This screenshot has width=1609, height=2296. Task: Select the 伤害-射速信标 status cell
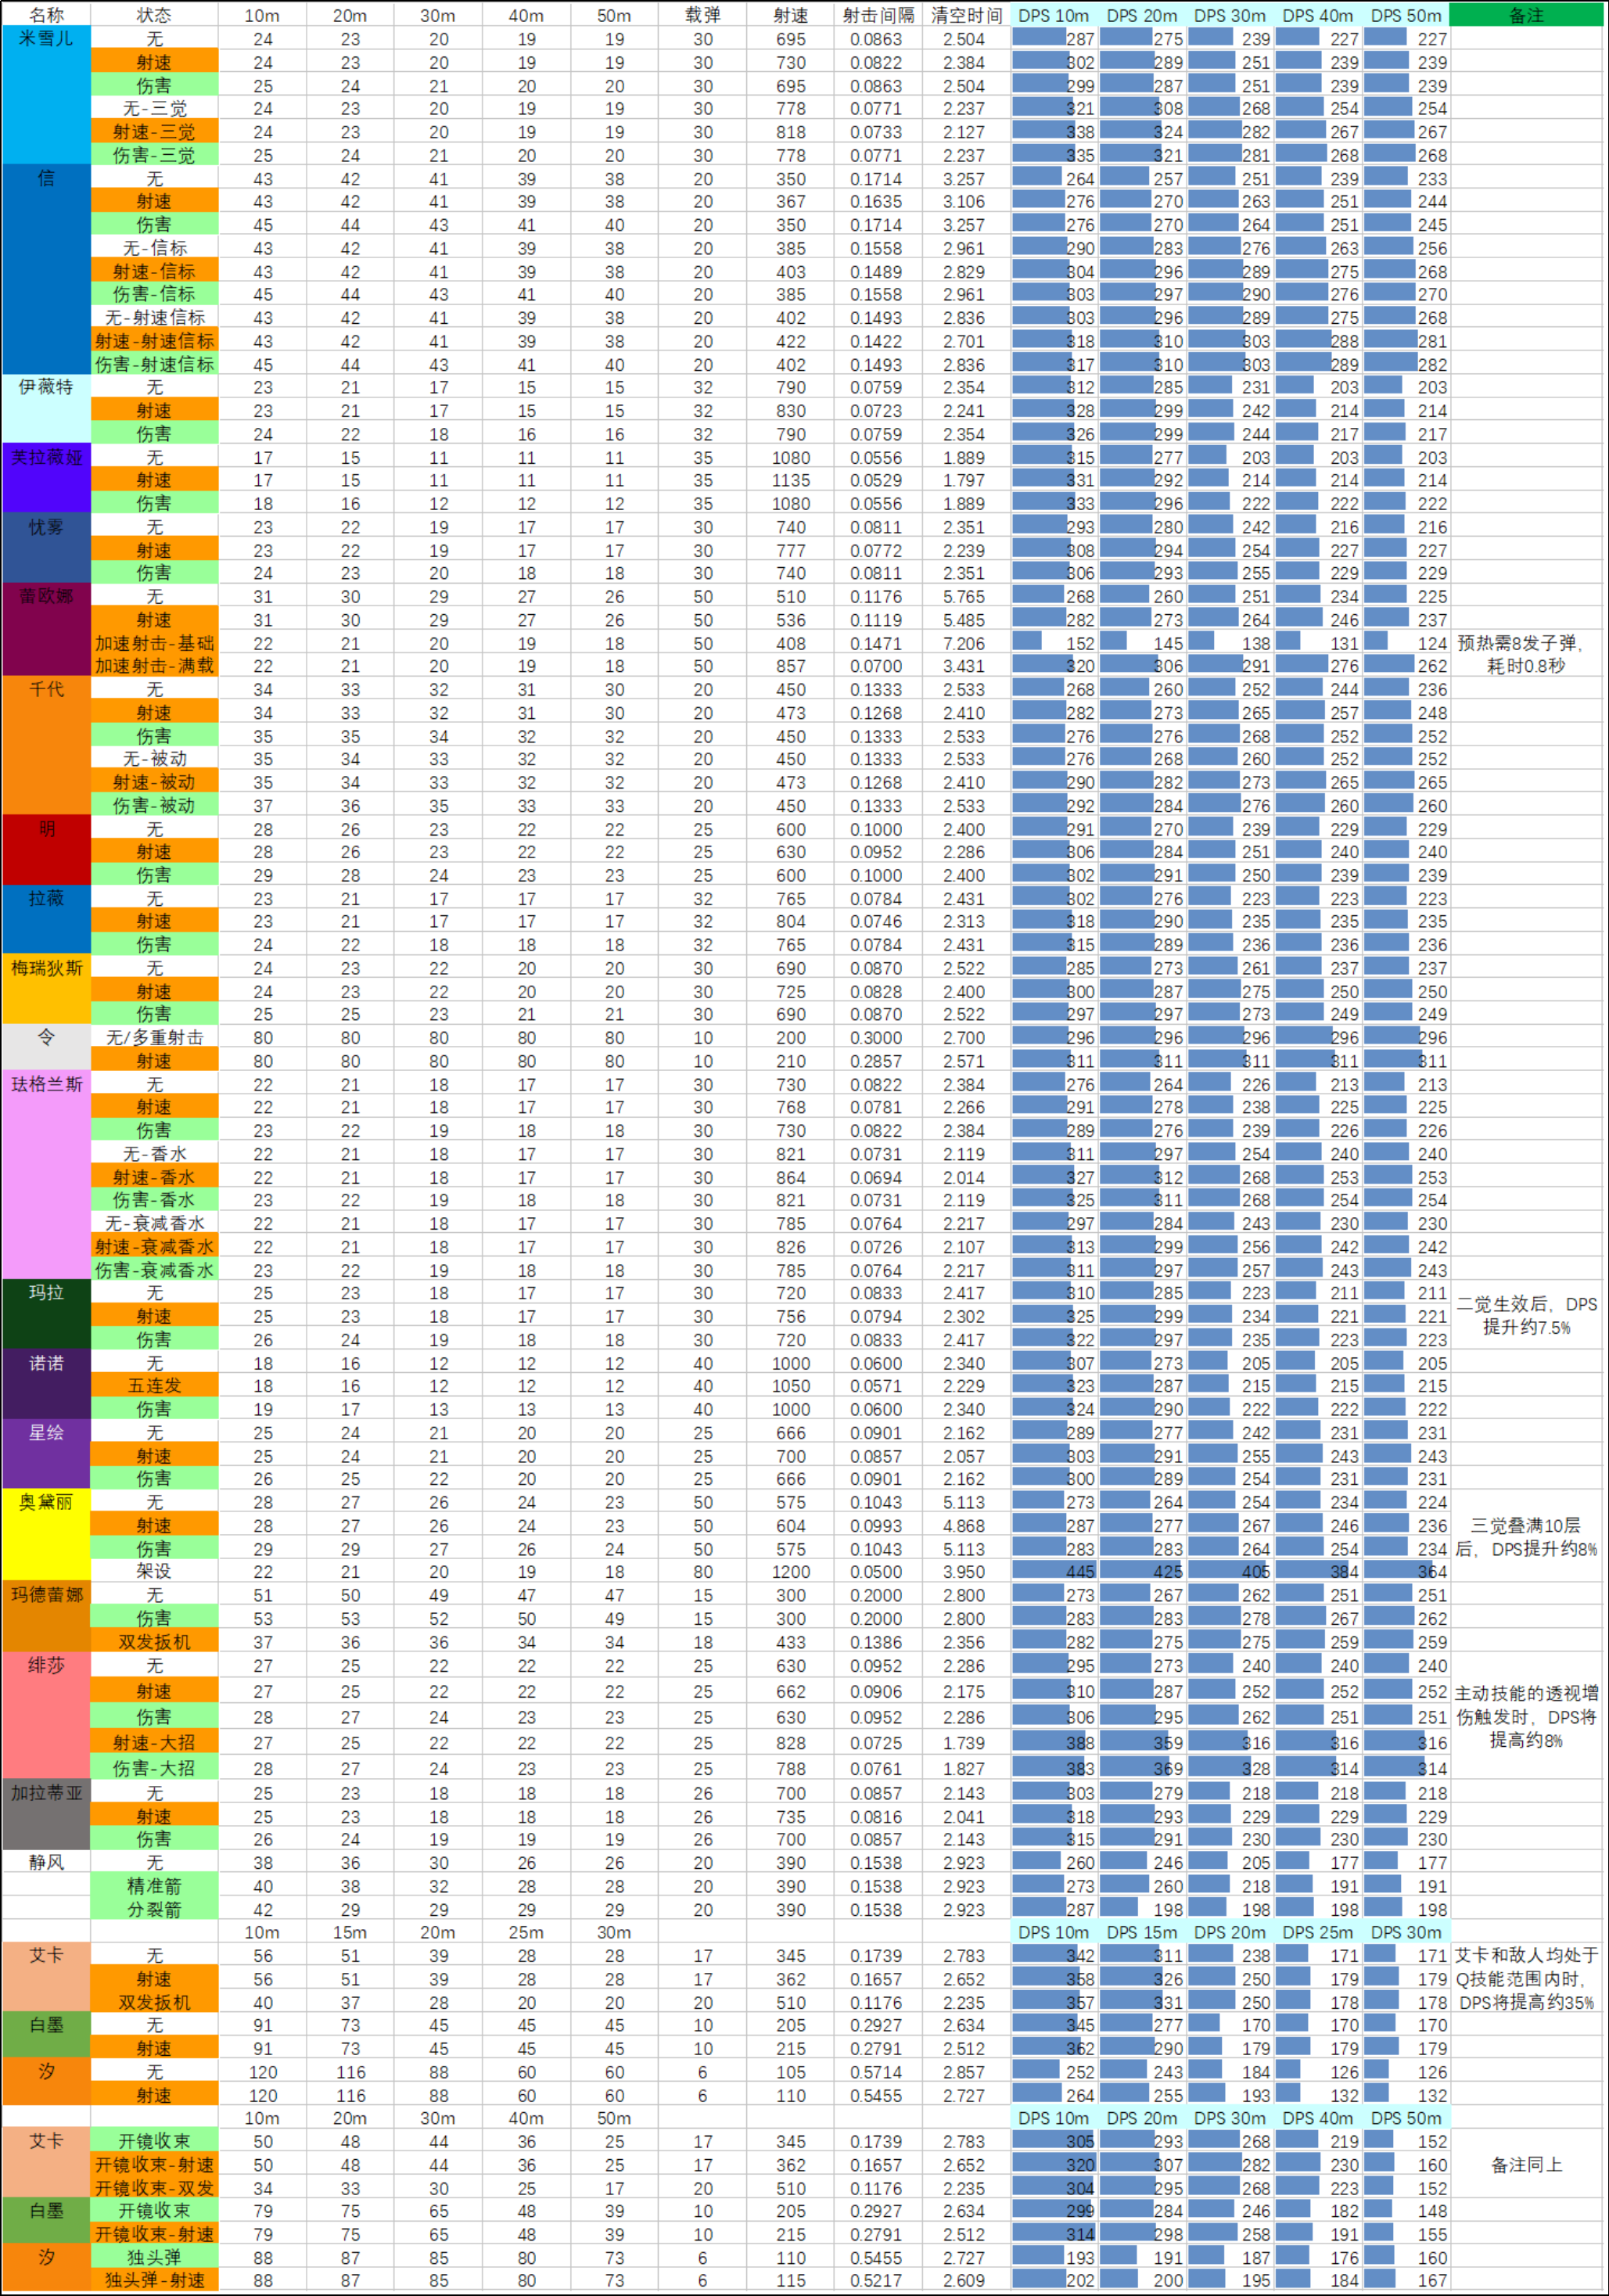(154, 365)
